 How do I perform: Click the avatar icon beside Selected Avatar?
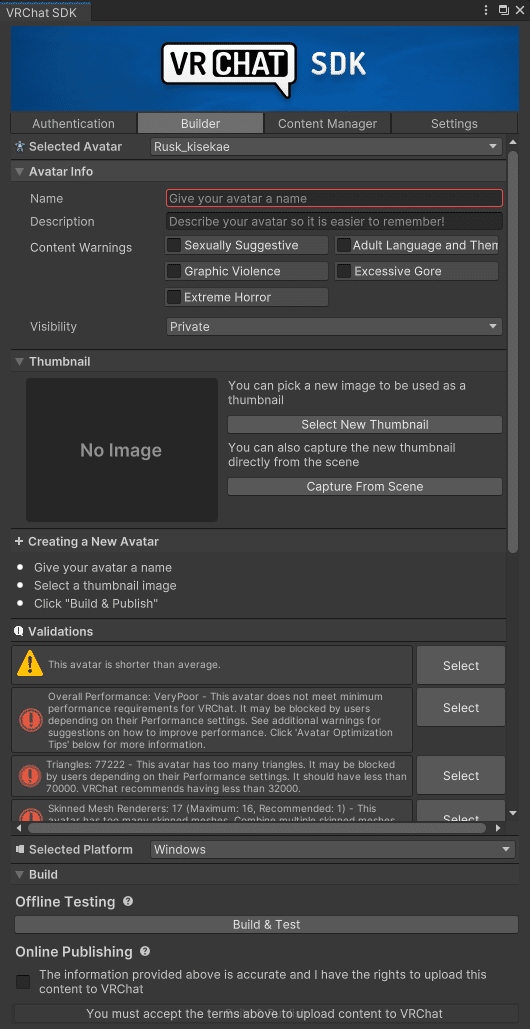(20, 146)
